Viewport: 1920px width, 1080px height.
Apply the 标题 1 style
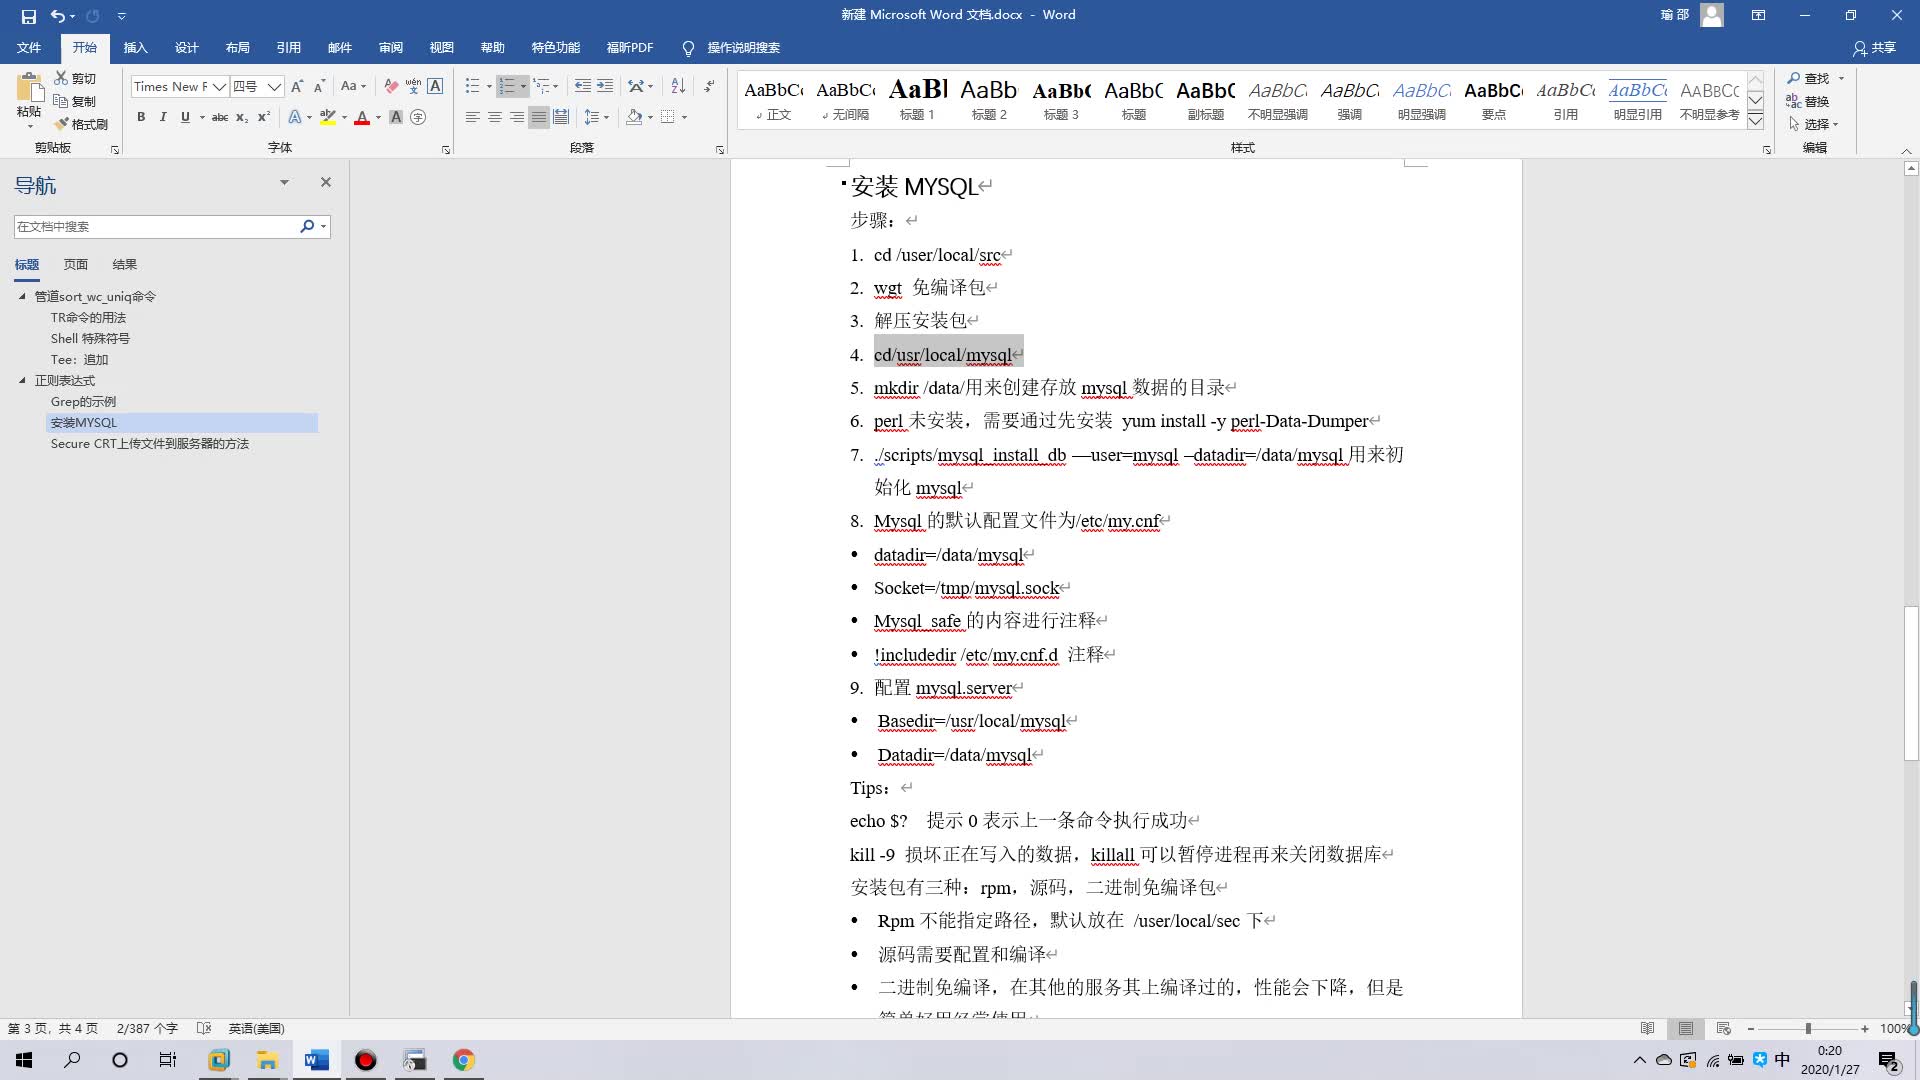click(917, 99)
